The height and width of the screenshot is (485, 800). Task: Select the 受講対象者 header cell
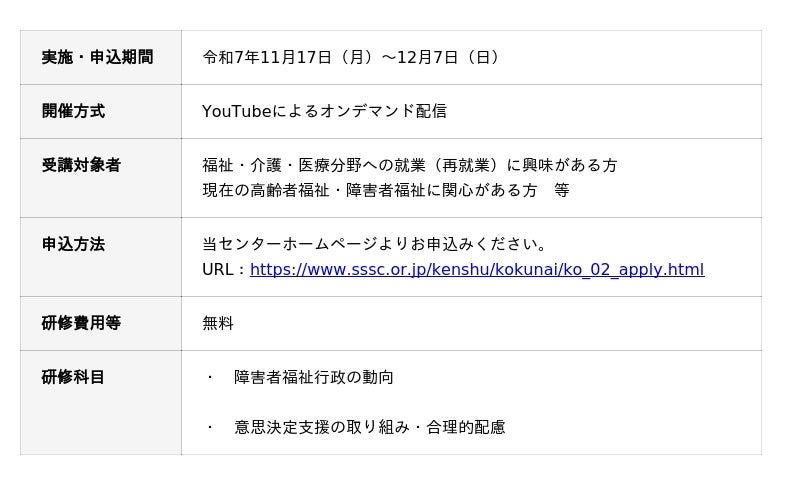81,165
